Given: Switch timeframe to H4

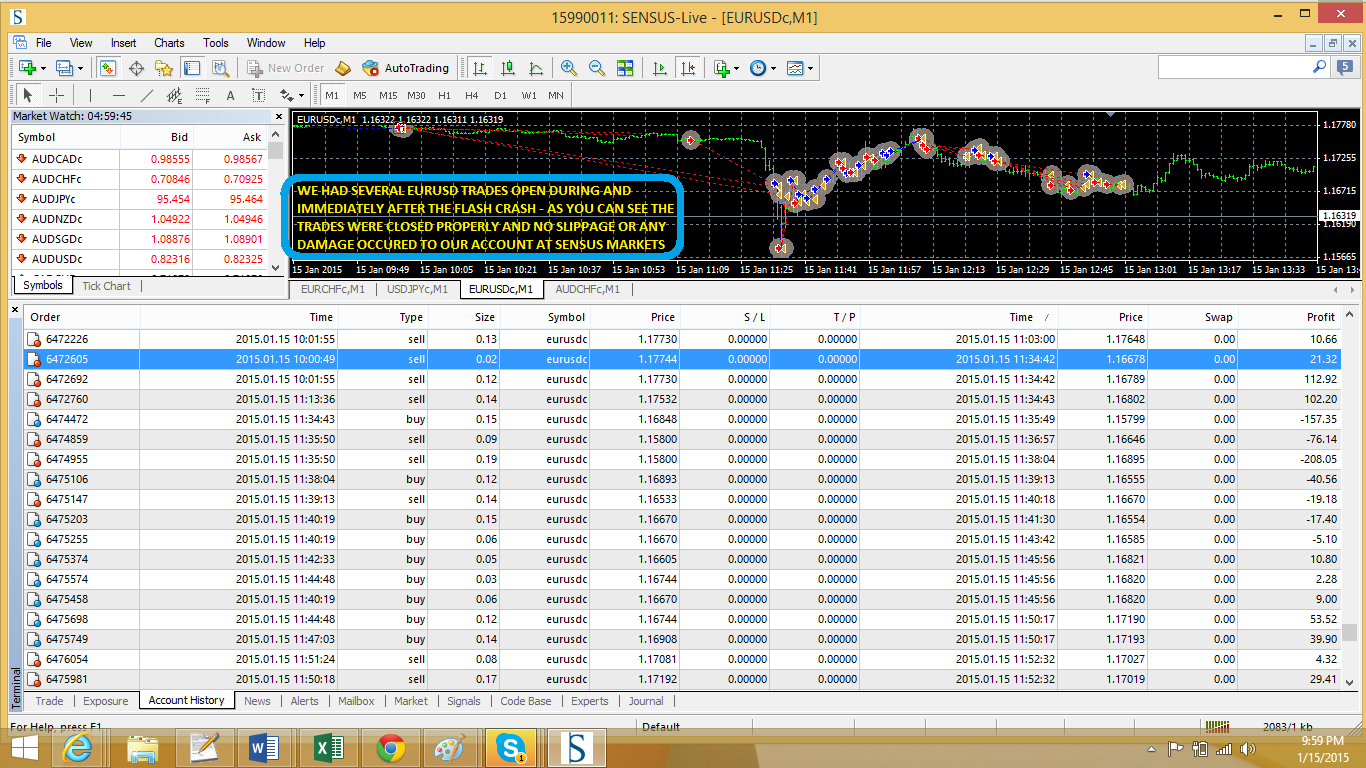Looking at the screenshot, I should pos(472,95).
